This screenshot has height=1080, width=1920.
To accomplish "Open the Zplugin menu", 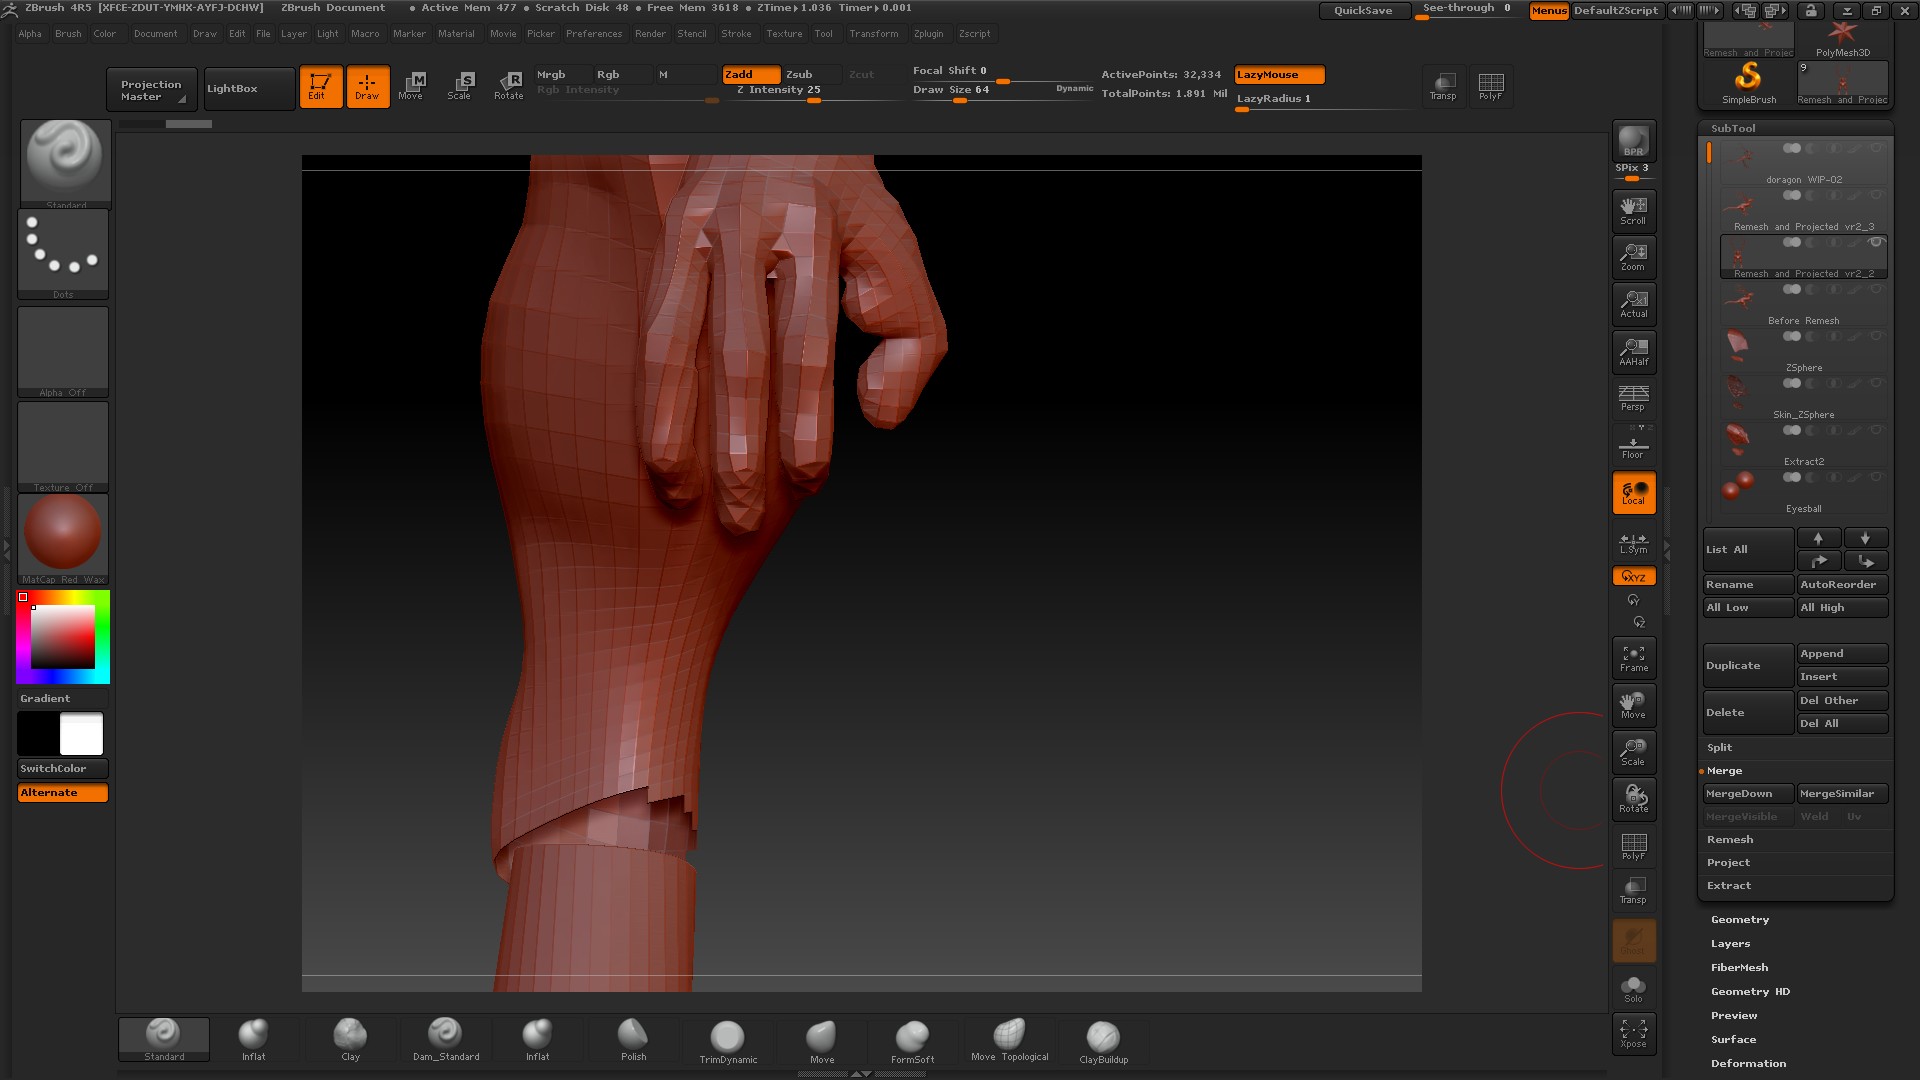I will (928, 34).
